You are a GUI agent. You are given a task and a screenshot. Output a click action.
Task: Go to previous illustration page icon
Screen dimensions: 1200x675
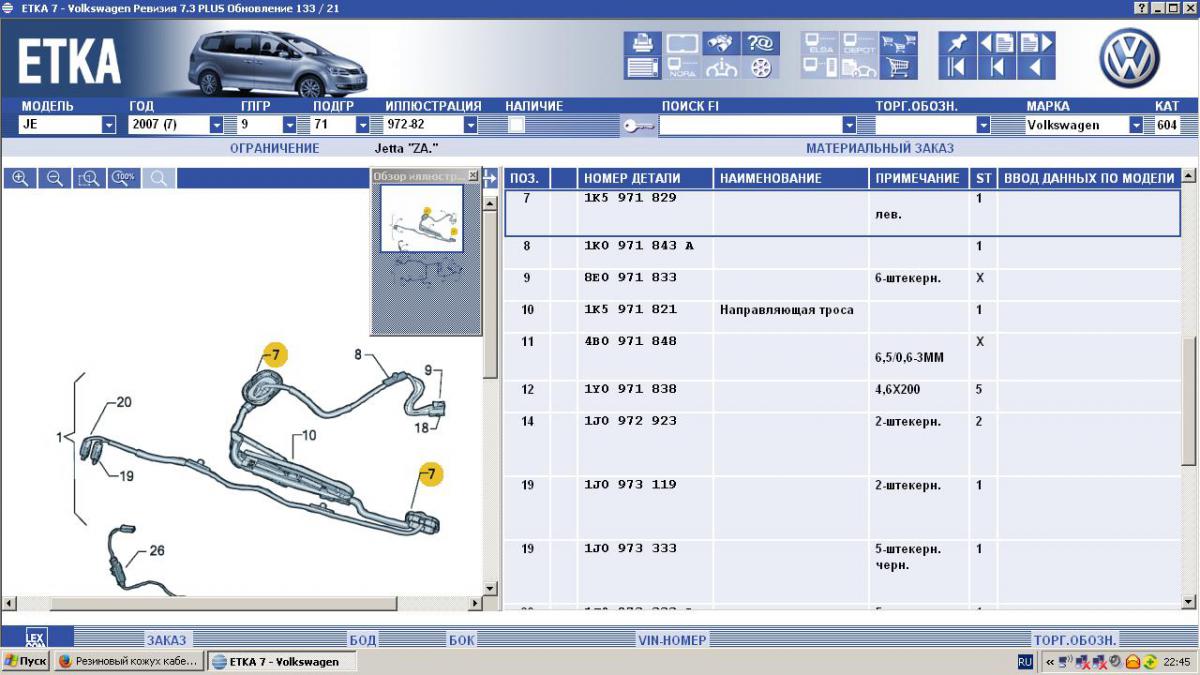click(x=996, y=43)
